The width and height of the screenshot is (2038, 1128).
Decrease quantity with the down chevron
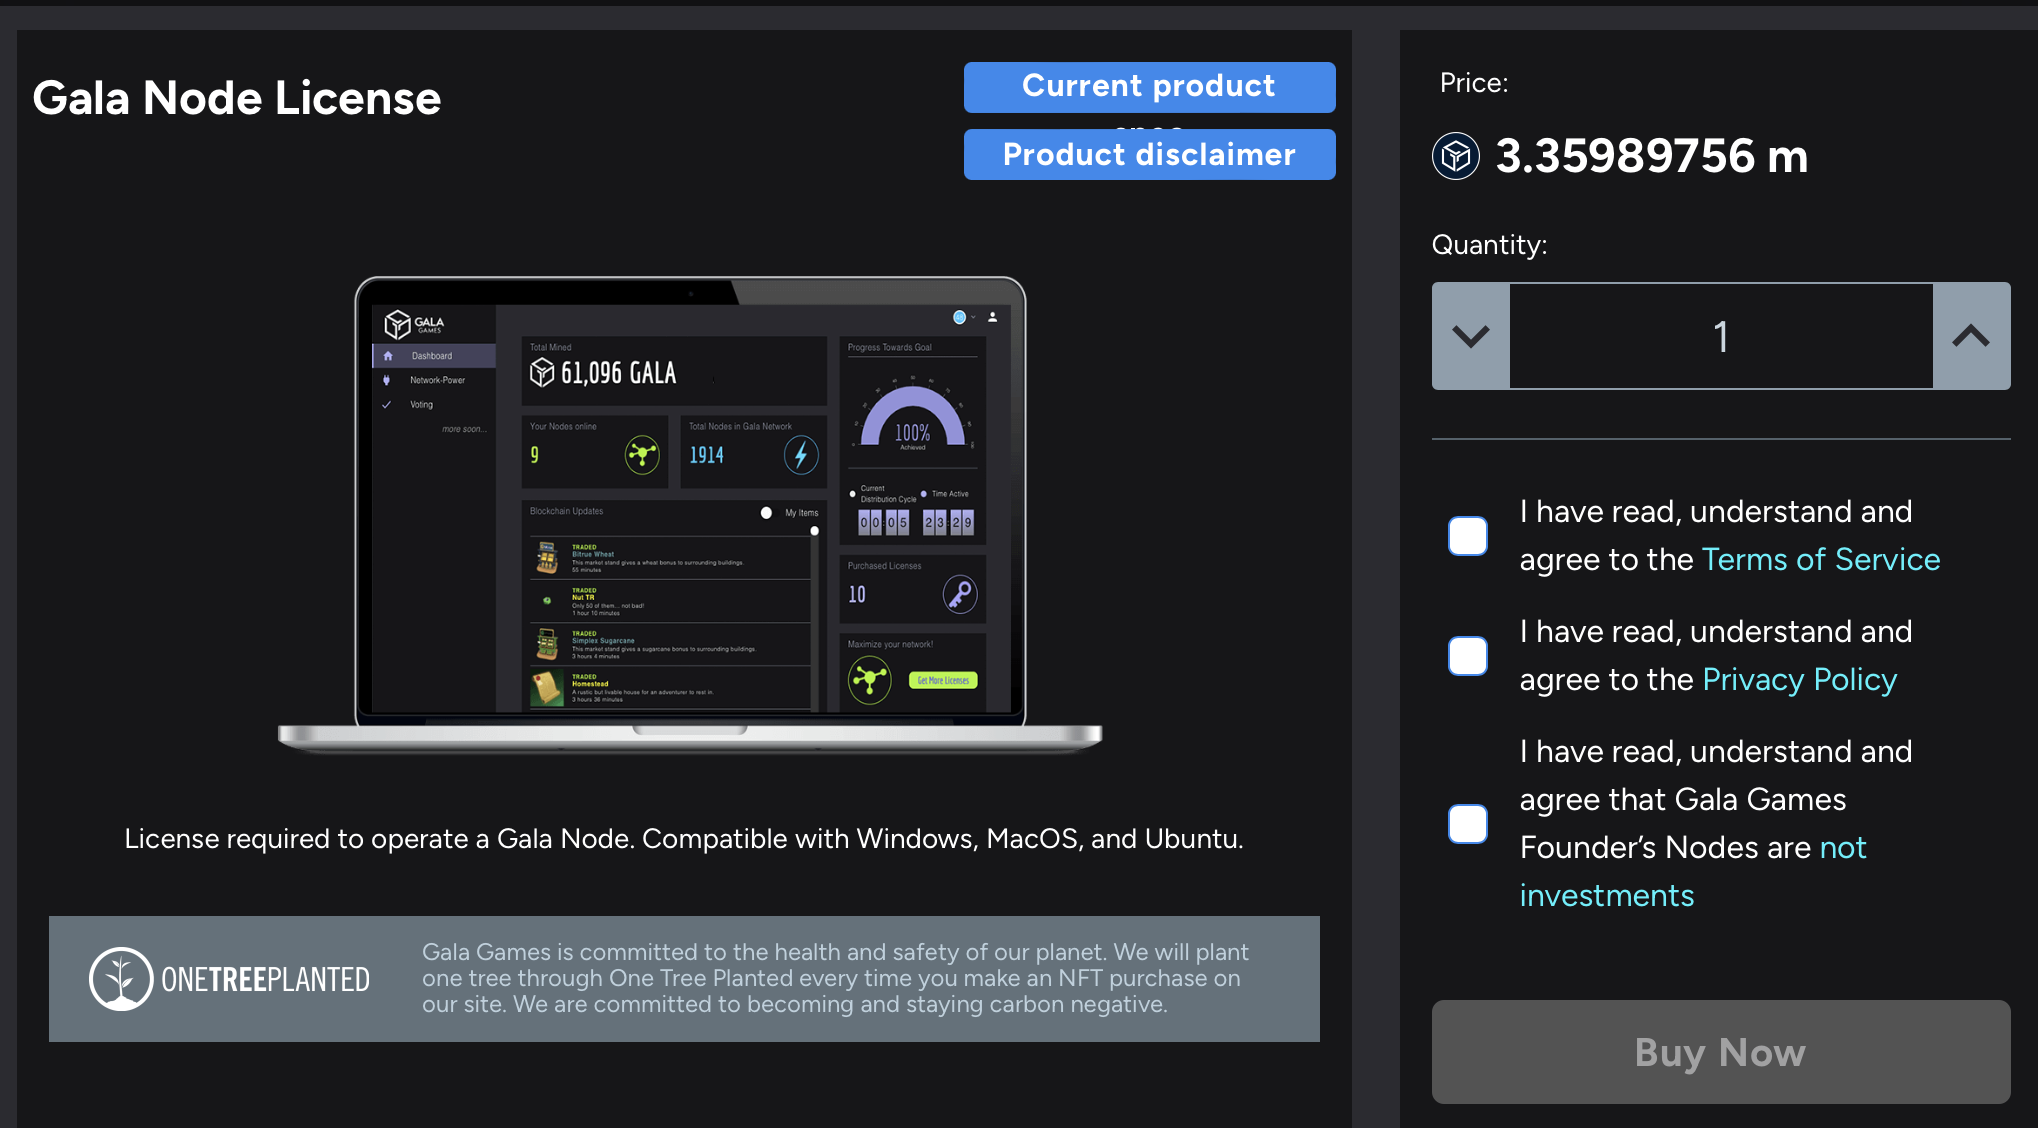1471,336
